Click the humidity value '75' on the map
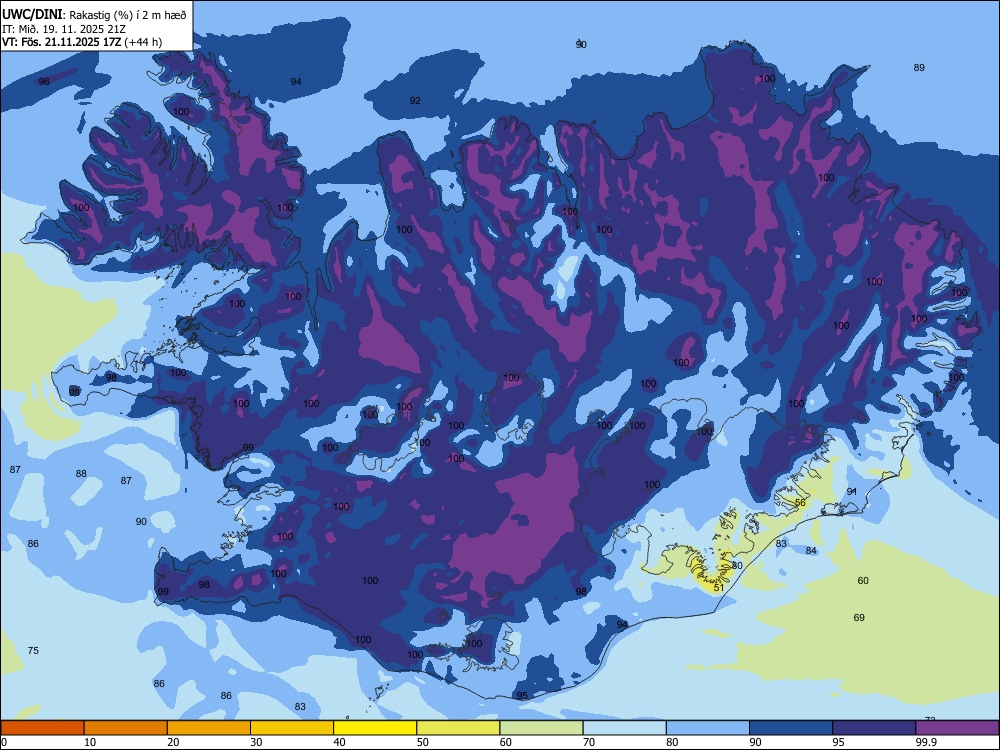The height and width of the screenshot is (750, 1000). [33, 651]
